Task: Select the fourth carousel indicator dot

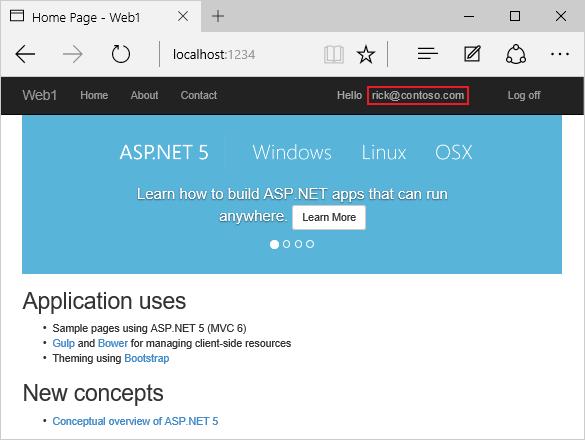Action: pyautogui.click(x=310, y=244)
